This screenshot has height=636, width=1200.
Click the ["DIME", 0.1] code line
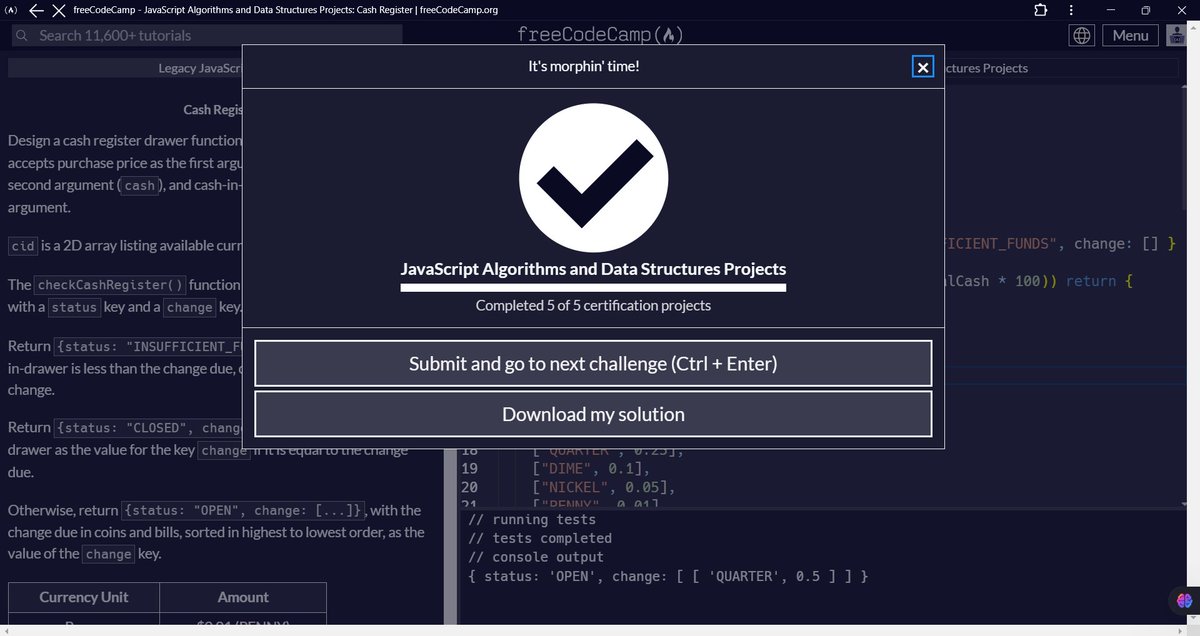coord(592,469)
